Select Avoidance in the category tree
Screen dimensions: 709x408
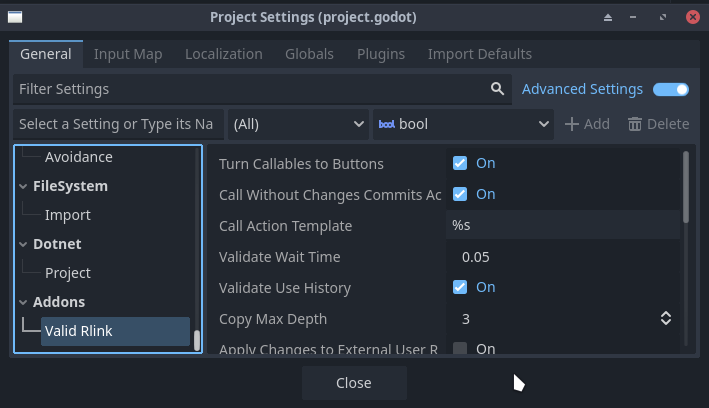pos(79,157)
